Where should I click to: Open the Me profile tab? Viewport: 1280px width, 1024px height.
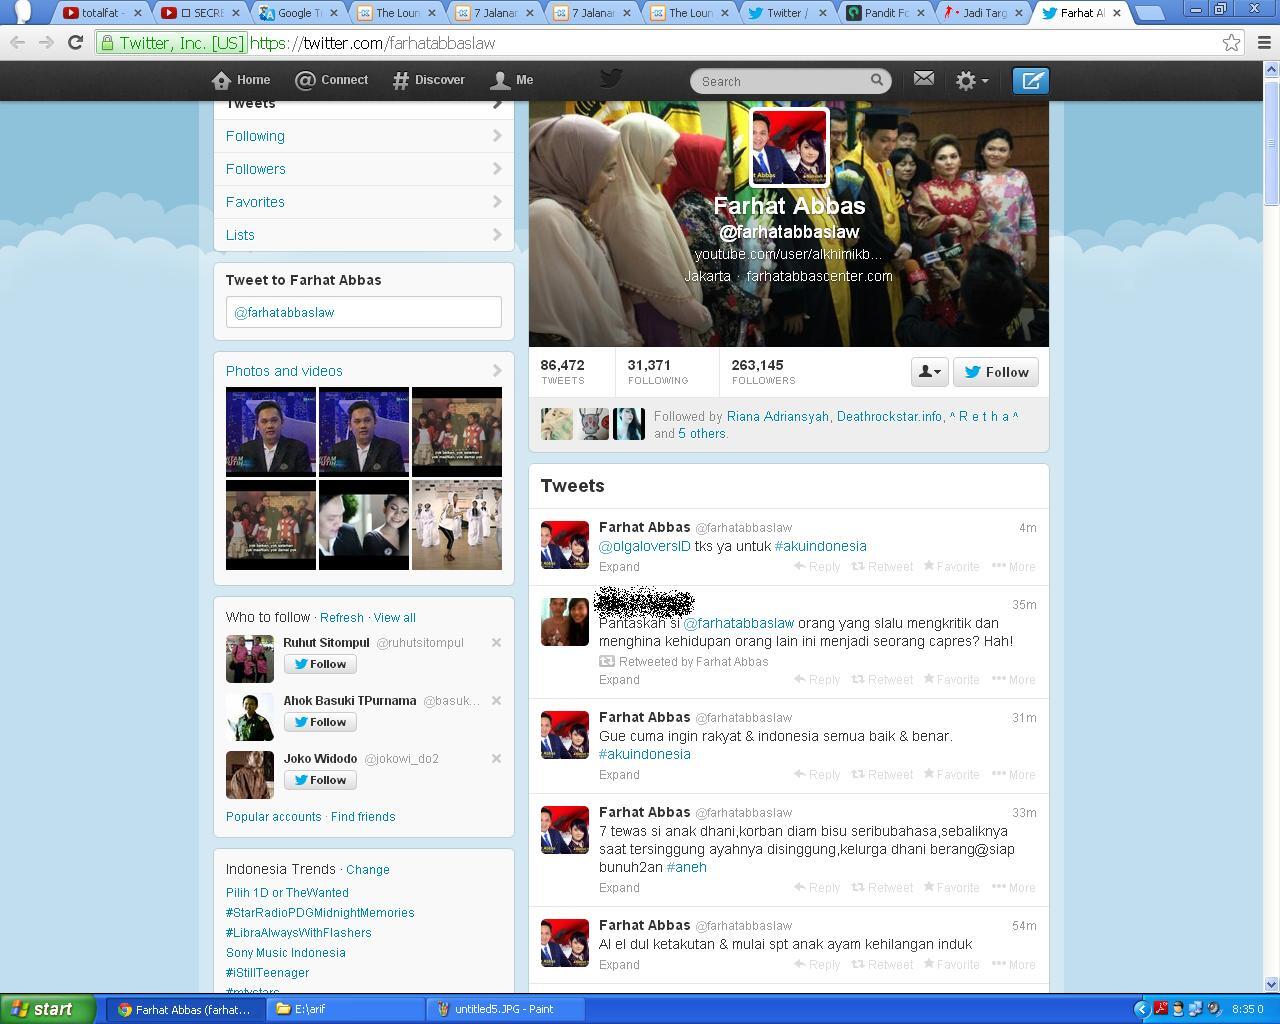point(512,80)
